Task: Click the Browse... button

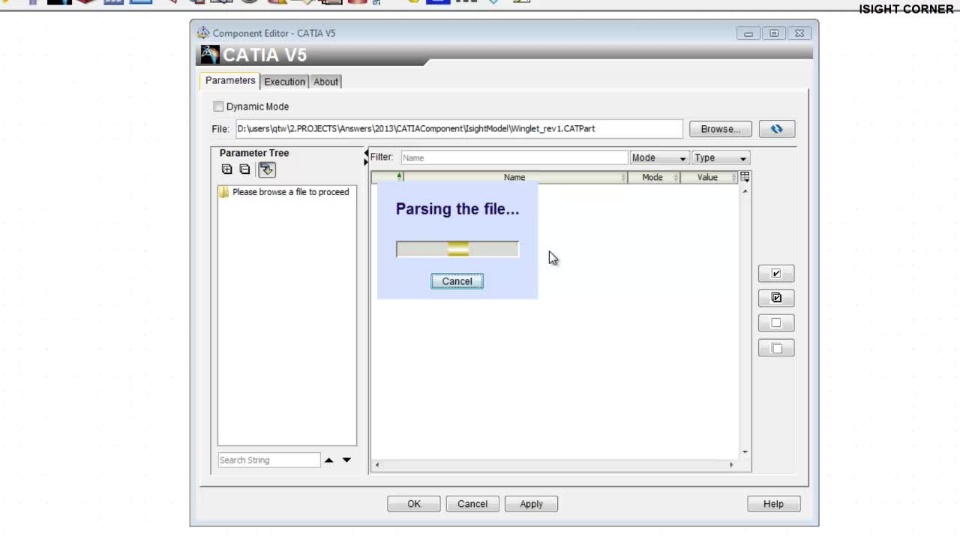Action: [720, 129]
